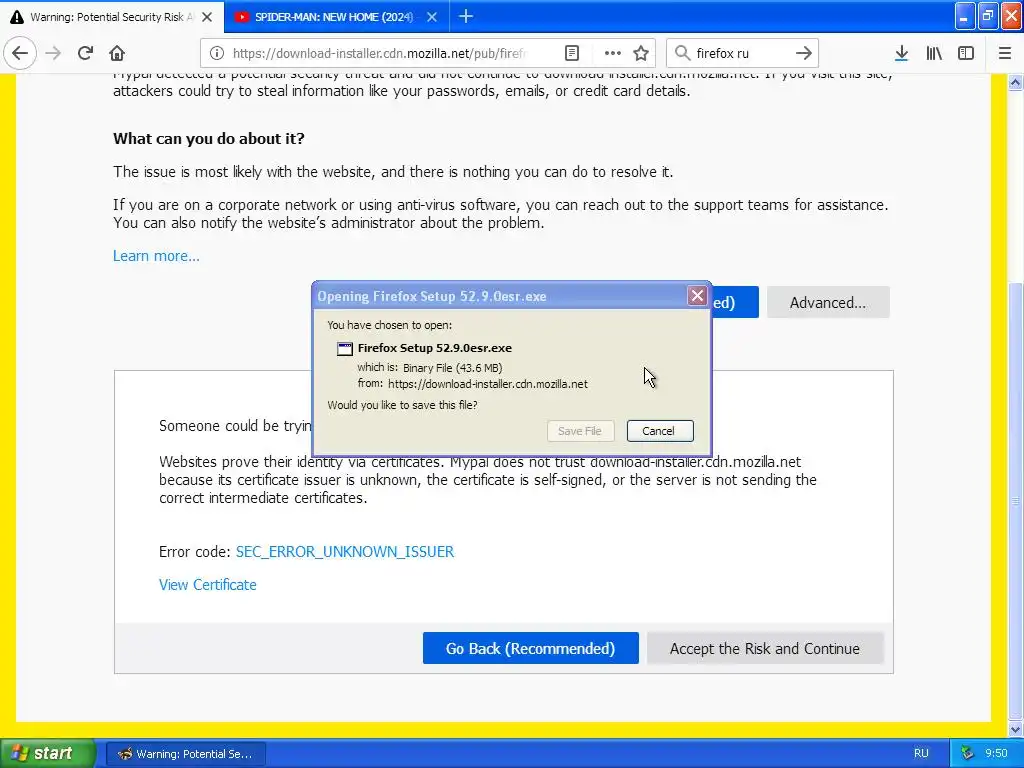Viewport: 1024px width, 768px height.
Task: Close the Opening Firefox Setup dialog
Action: [x=697, y=296]
